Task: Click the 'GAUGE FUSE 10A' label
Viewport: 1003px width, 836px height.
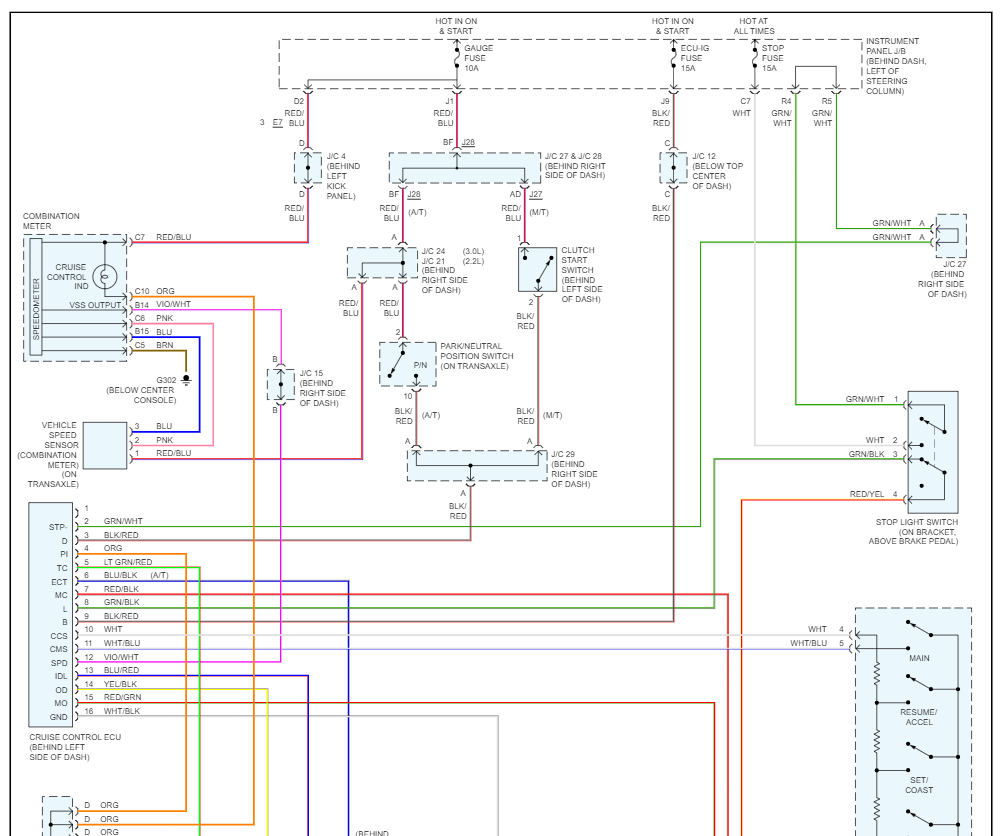Action: point(478,58)
